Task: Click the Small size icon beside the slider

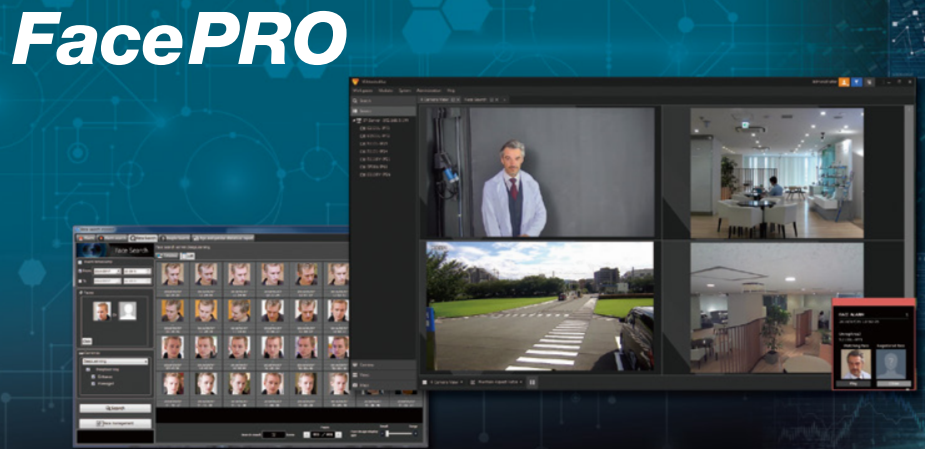Action: (383, 434)
